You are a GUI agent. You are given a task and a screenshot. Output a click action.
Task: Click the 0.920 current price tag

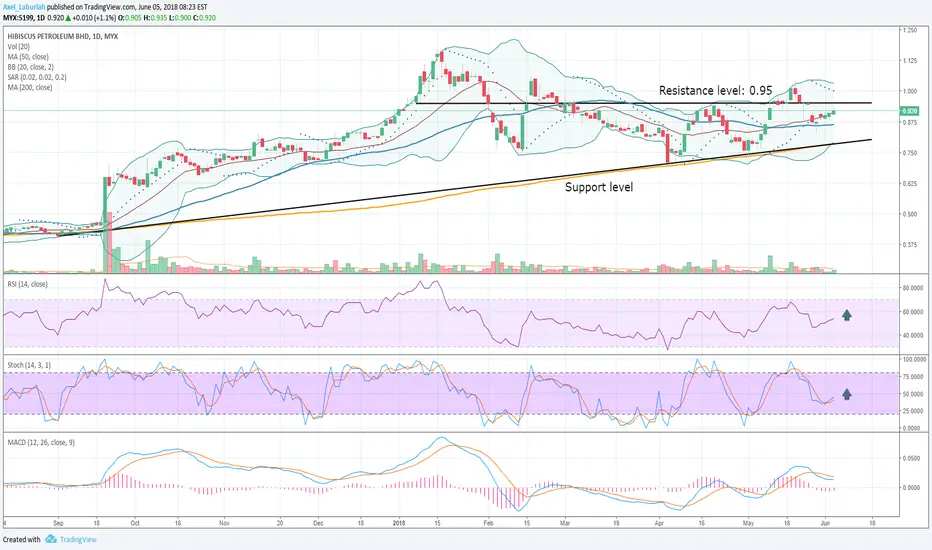coord(909,111)
